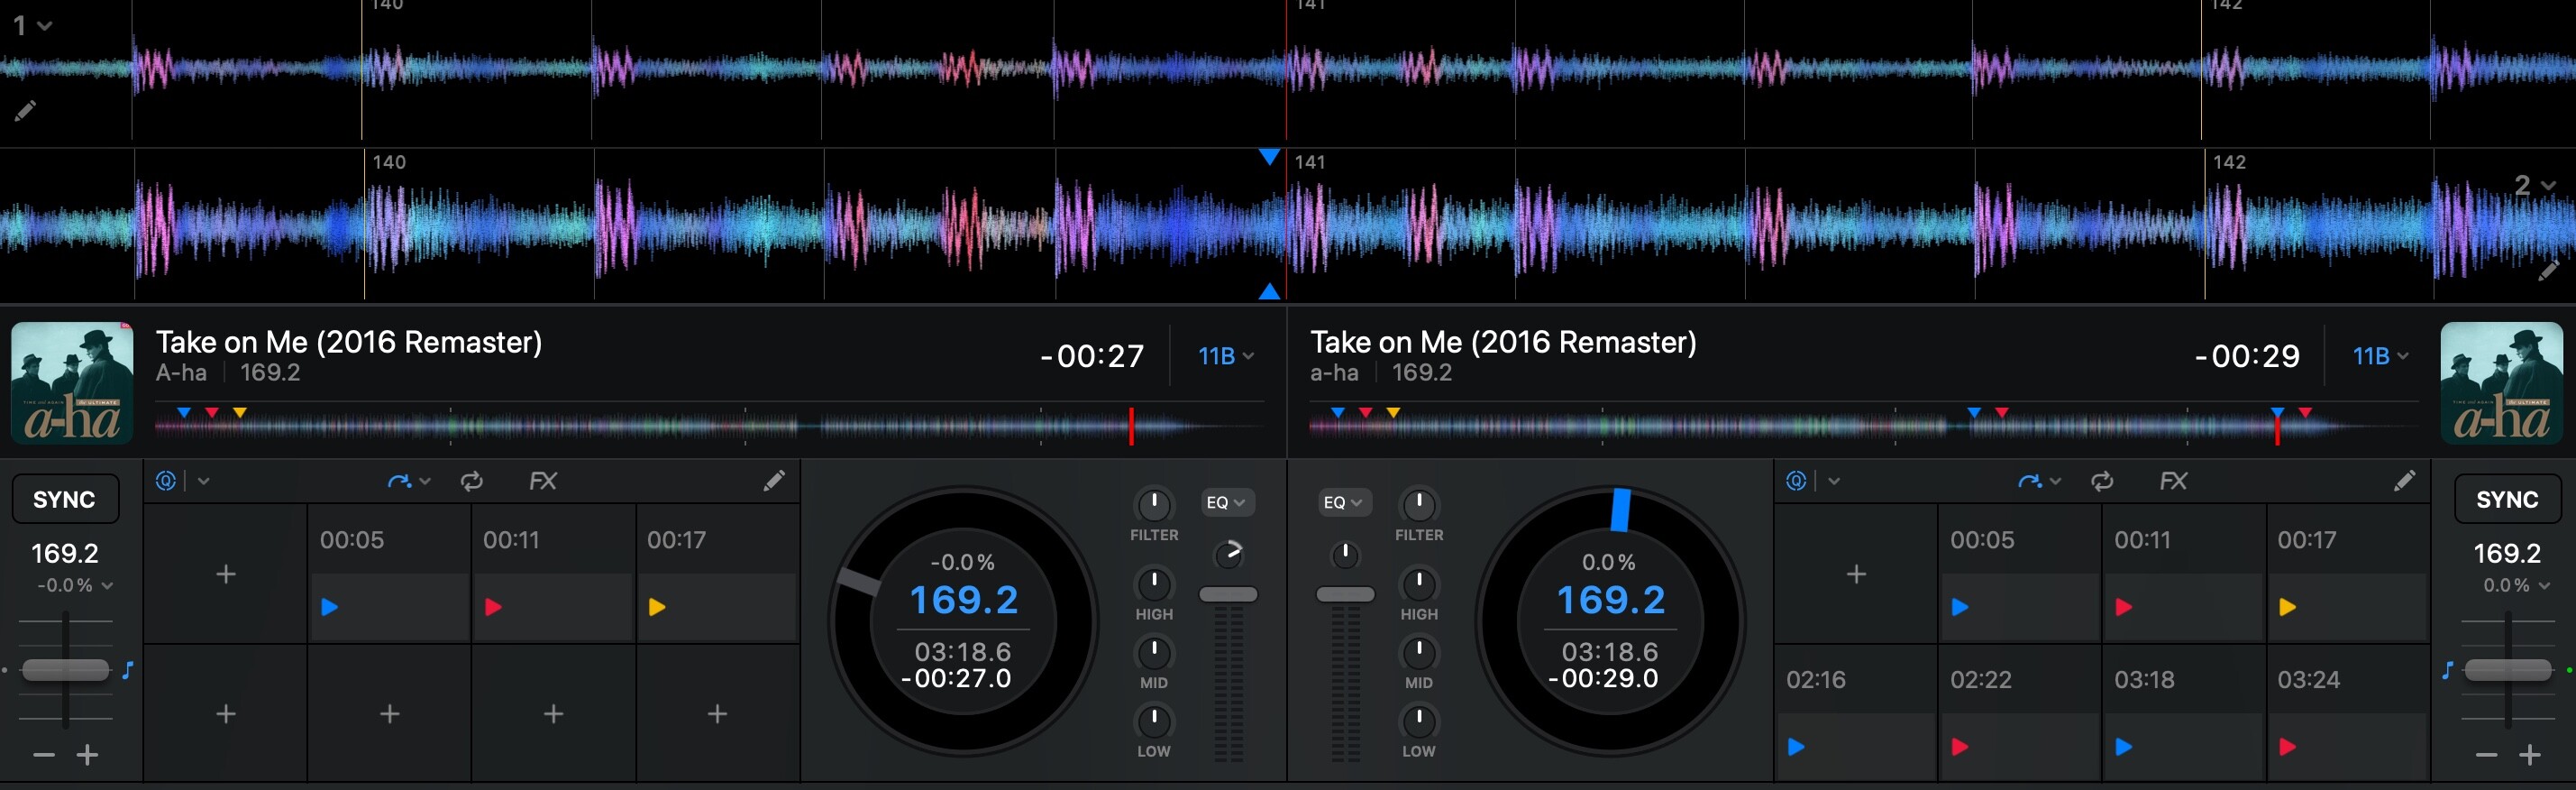
Task: Open the 11B key dropdown on deck 1
Action: point(1226,356)
